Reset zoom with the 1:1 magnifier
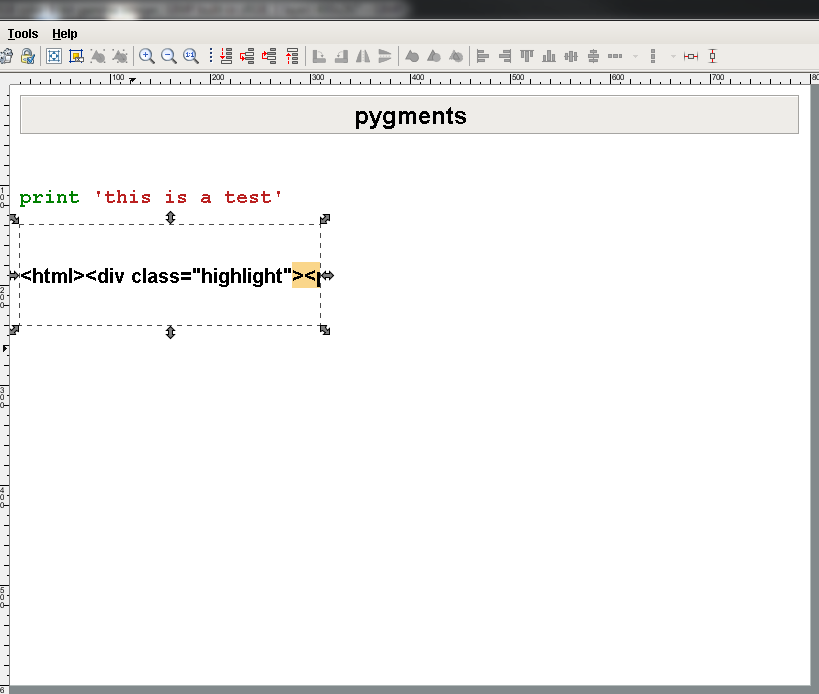The image size is (819, 694). [191, 56]
